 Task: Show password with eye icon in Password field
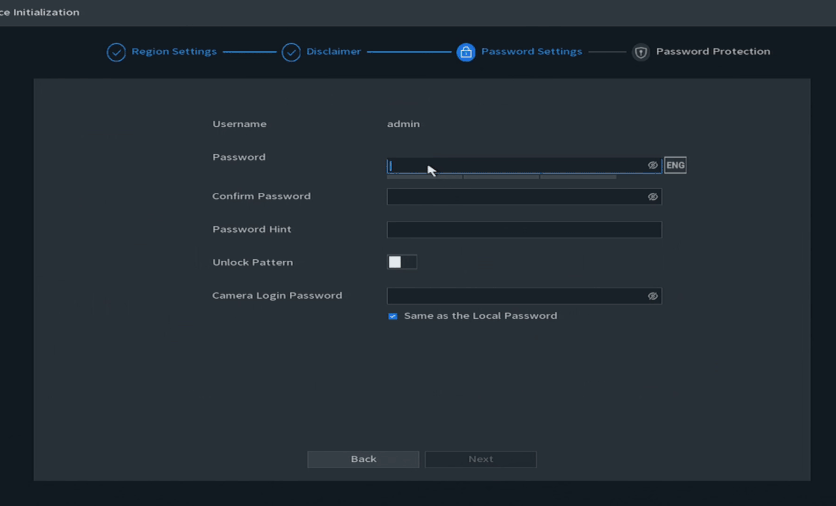(x=653, y=166)
